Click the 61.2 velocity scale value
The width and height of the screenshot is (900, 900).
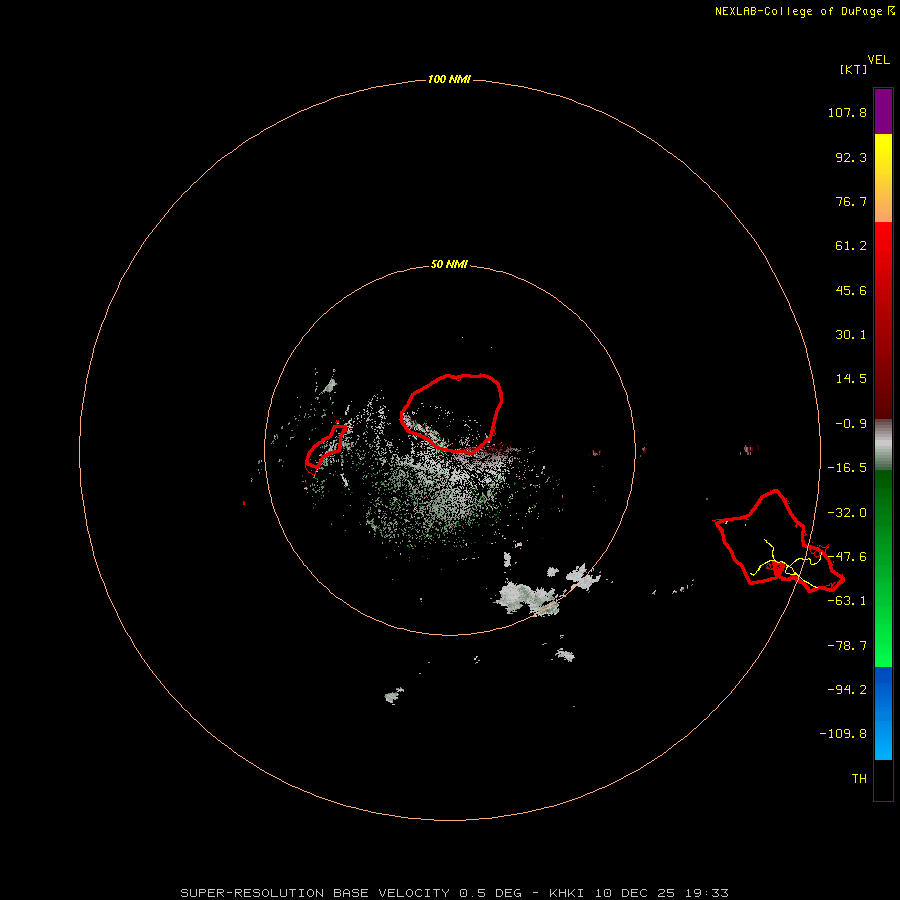click(x=851, y=246)
